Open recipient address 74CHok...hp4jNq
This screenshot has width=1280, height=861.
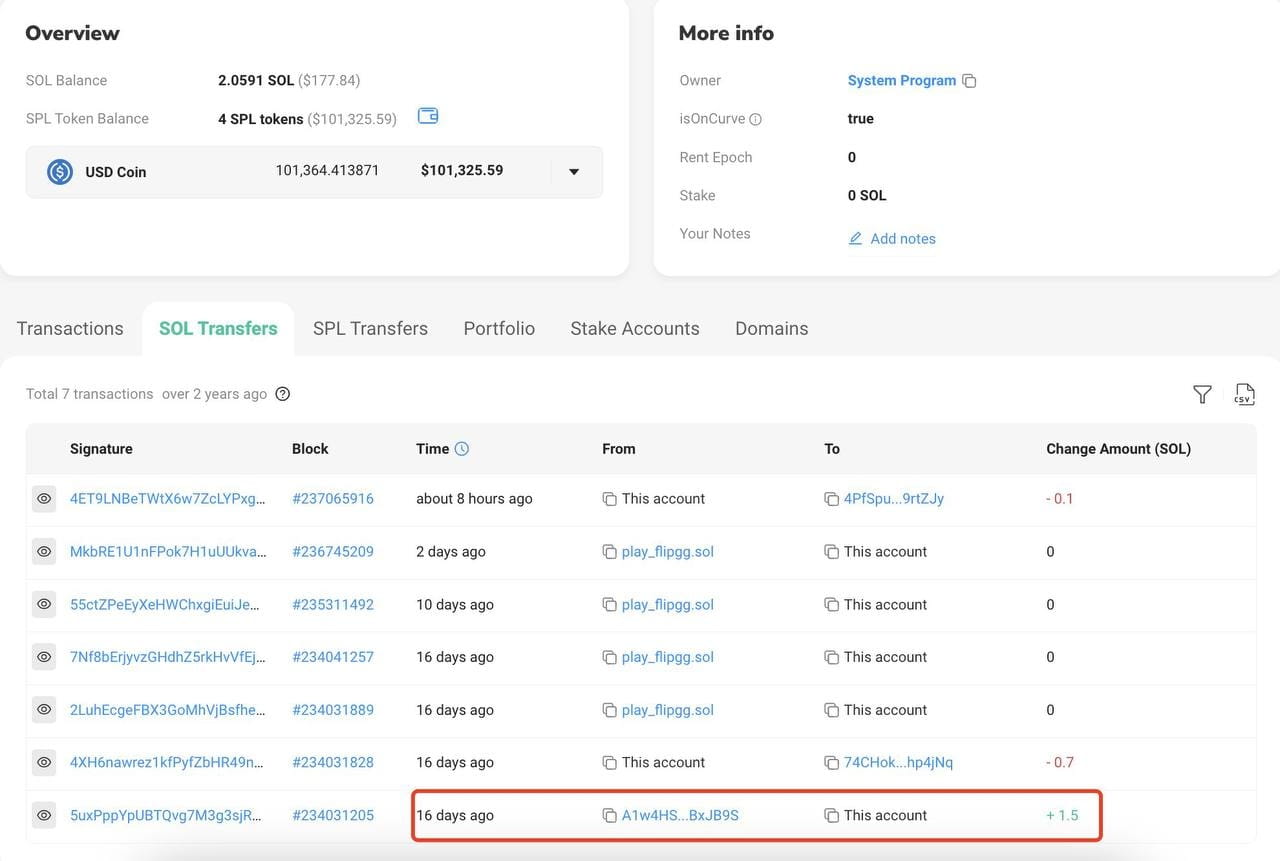coord(898,763)
